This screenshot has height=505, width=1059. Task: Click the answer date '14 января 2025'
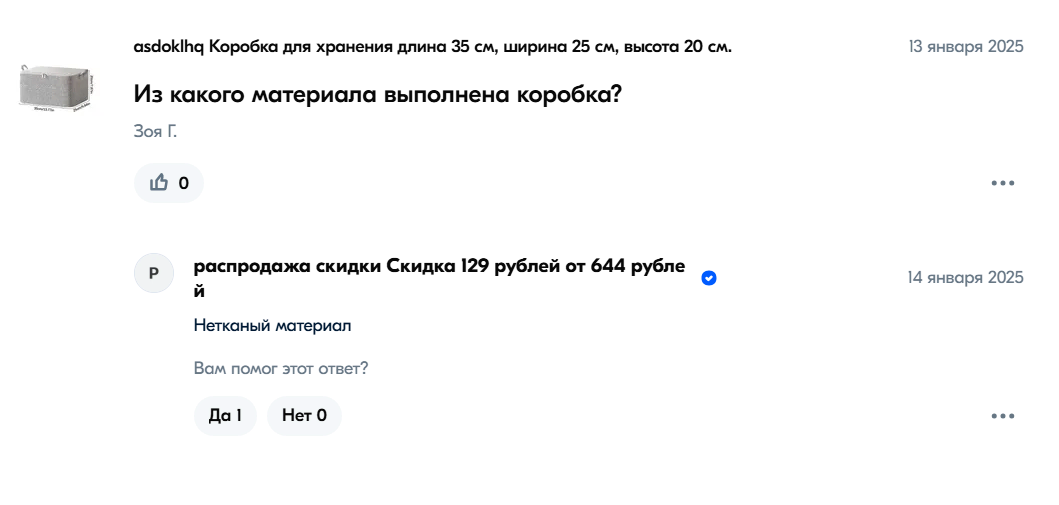click(966, 277)
